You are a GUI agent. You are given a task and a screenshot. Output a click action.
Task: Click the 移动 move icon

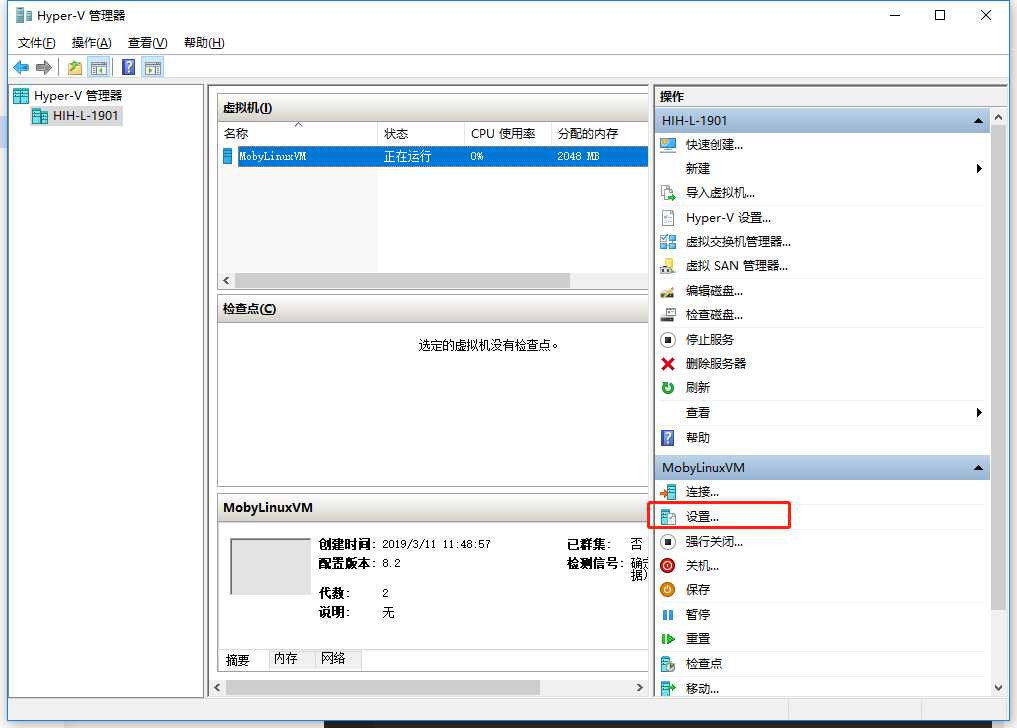pyautogui.click(x=668, y=688)
